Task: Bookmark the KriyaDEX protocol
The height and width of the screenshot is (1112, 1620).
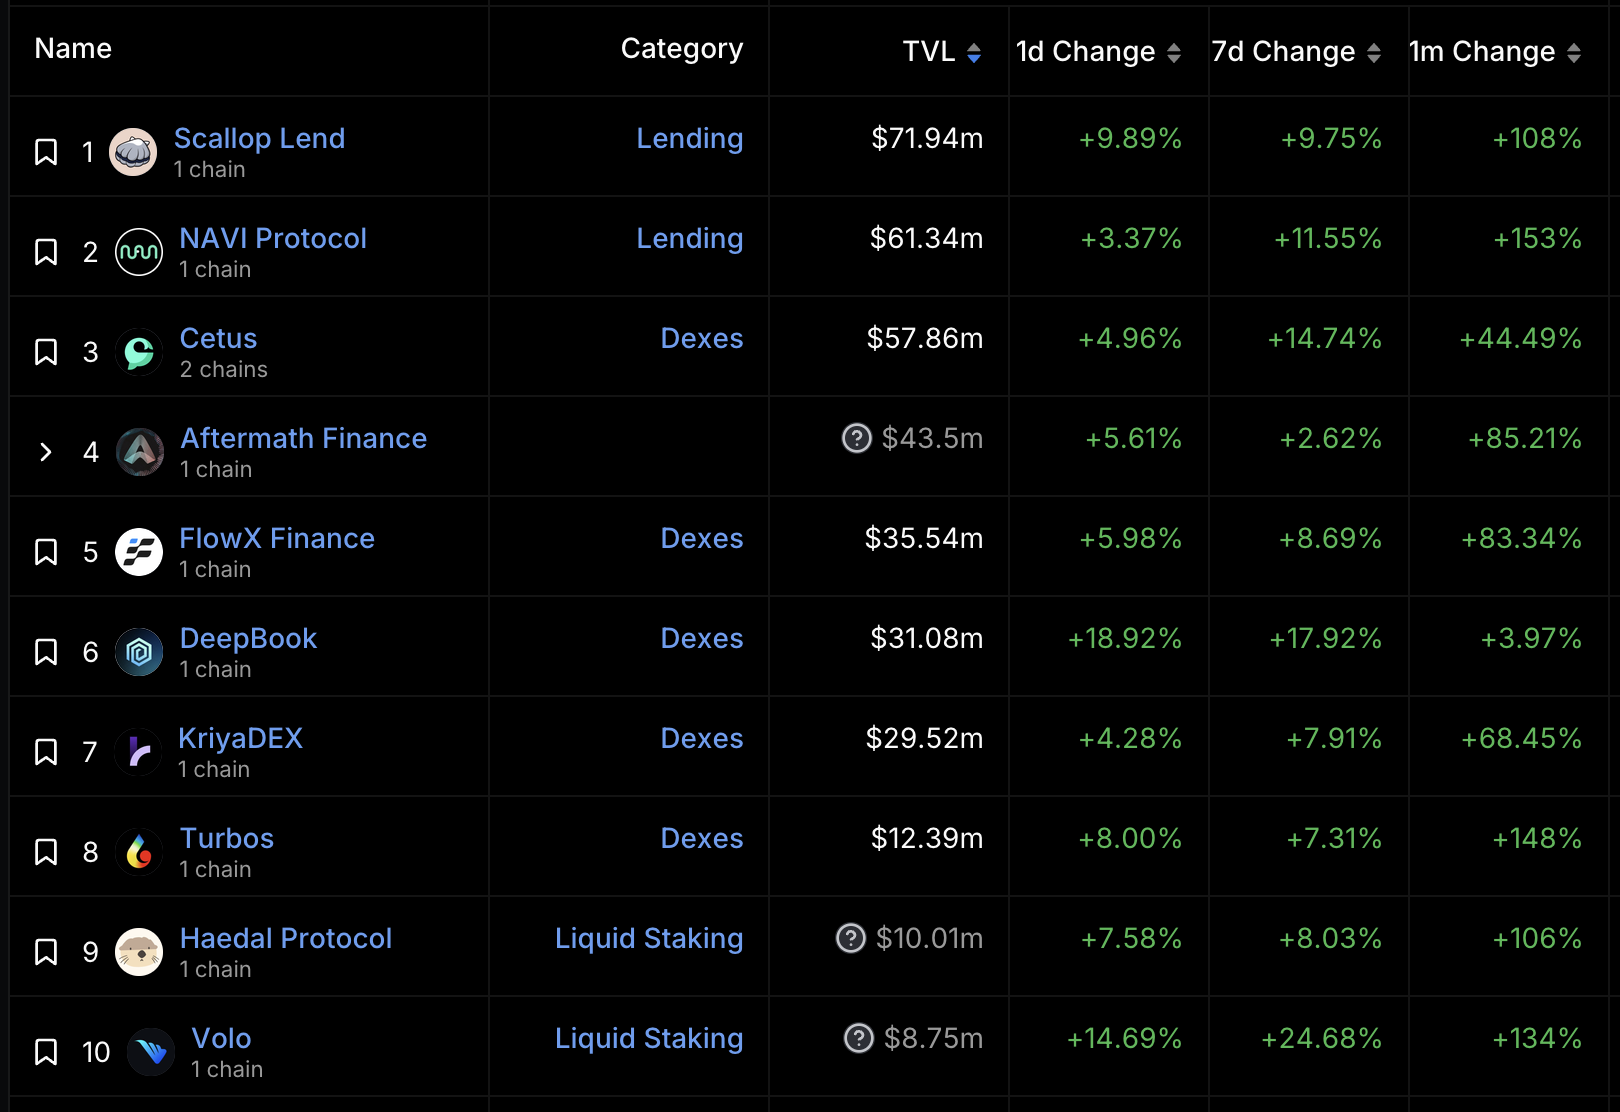Action: (46, 752)
